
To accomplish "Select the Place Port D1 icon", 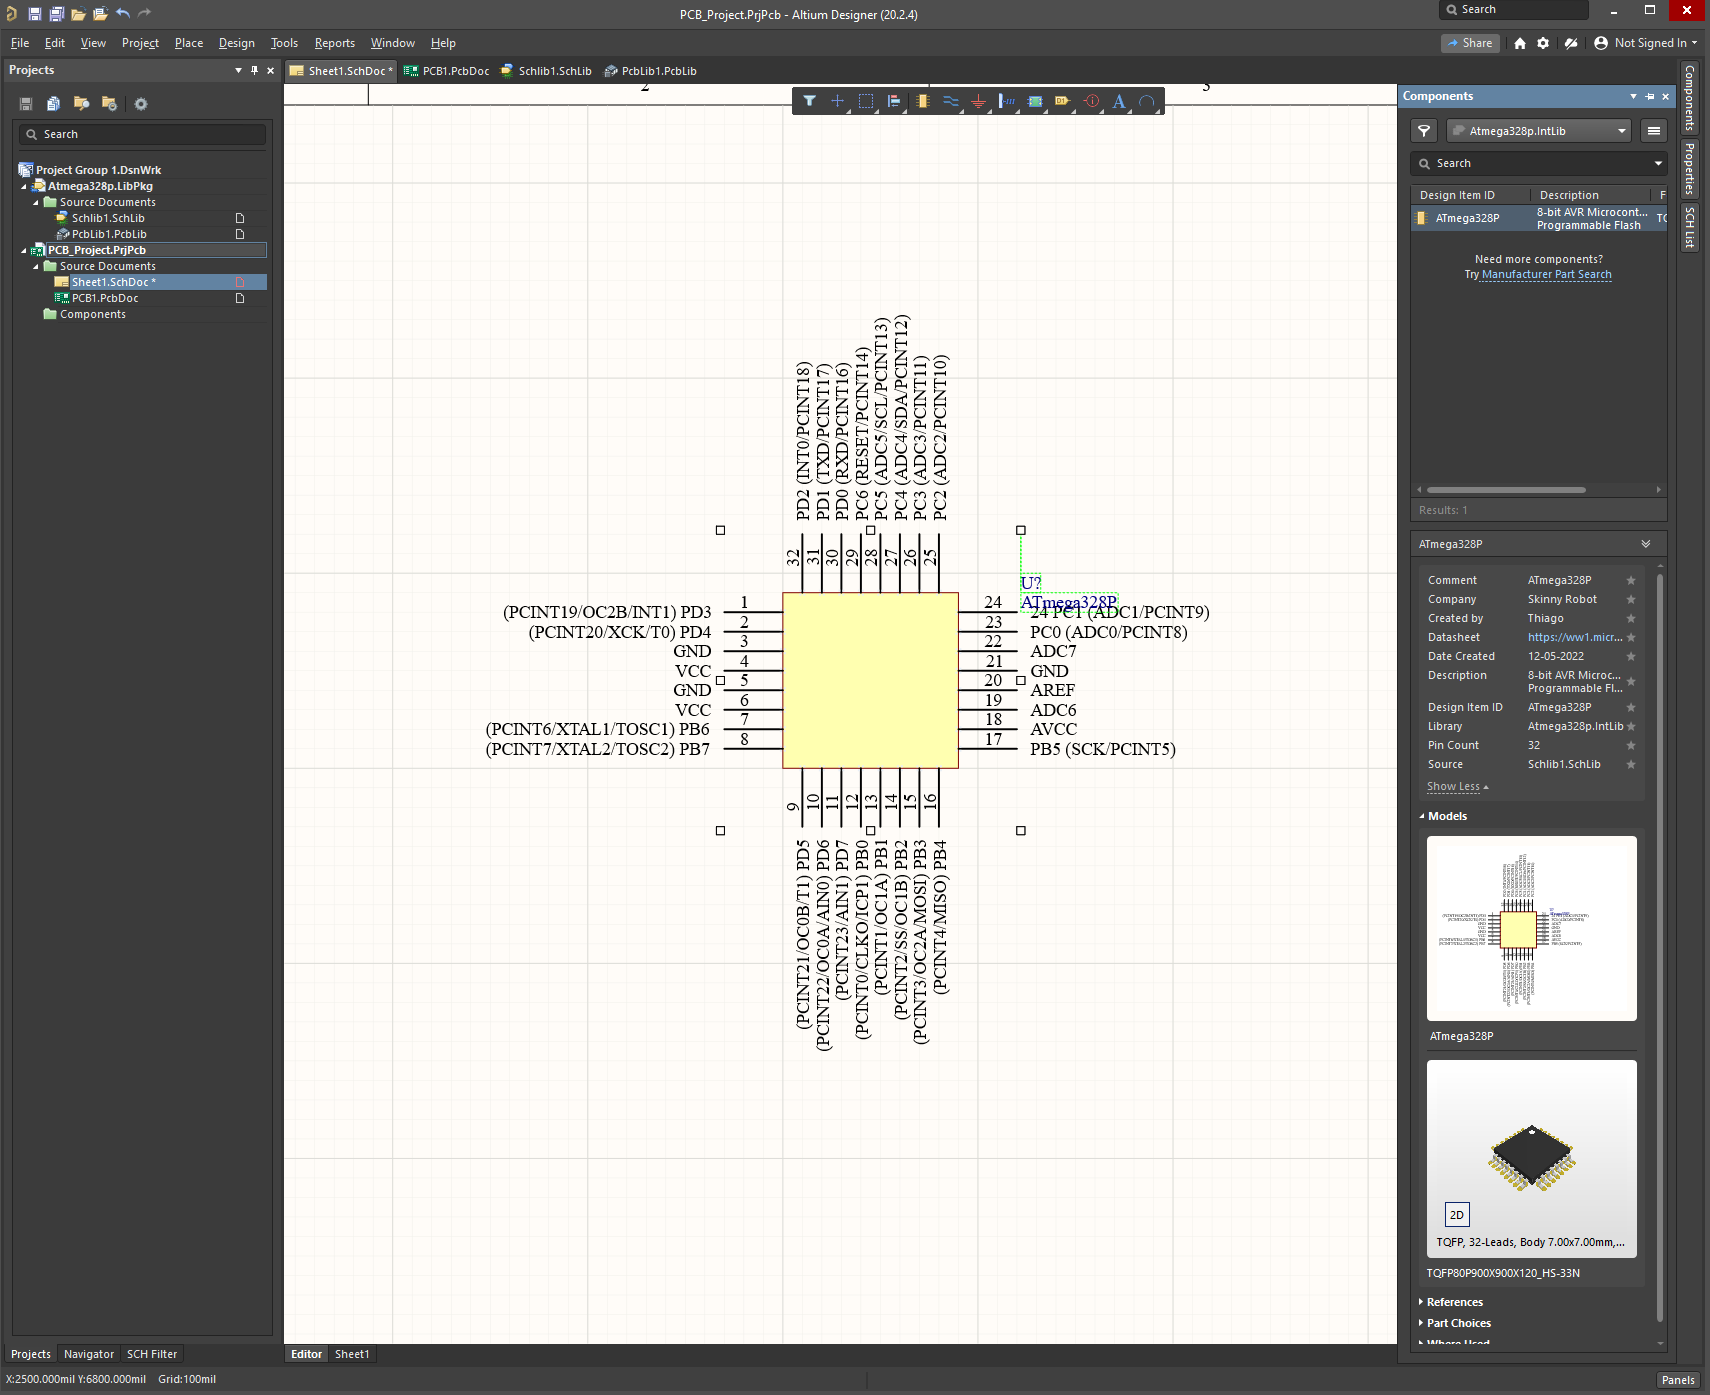I will pos(1062,101).
